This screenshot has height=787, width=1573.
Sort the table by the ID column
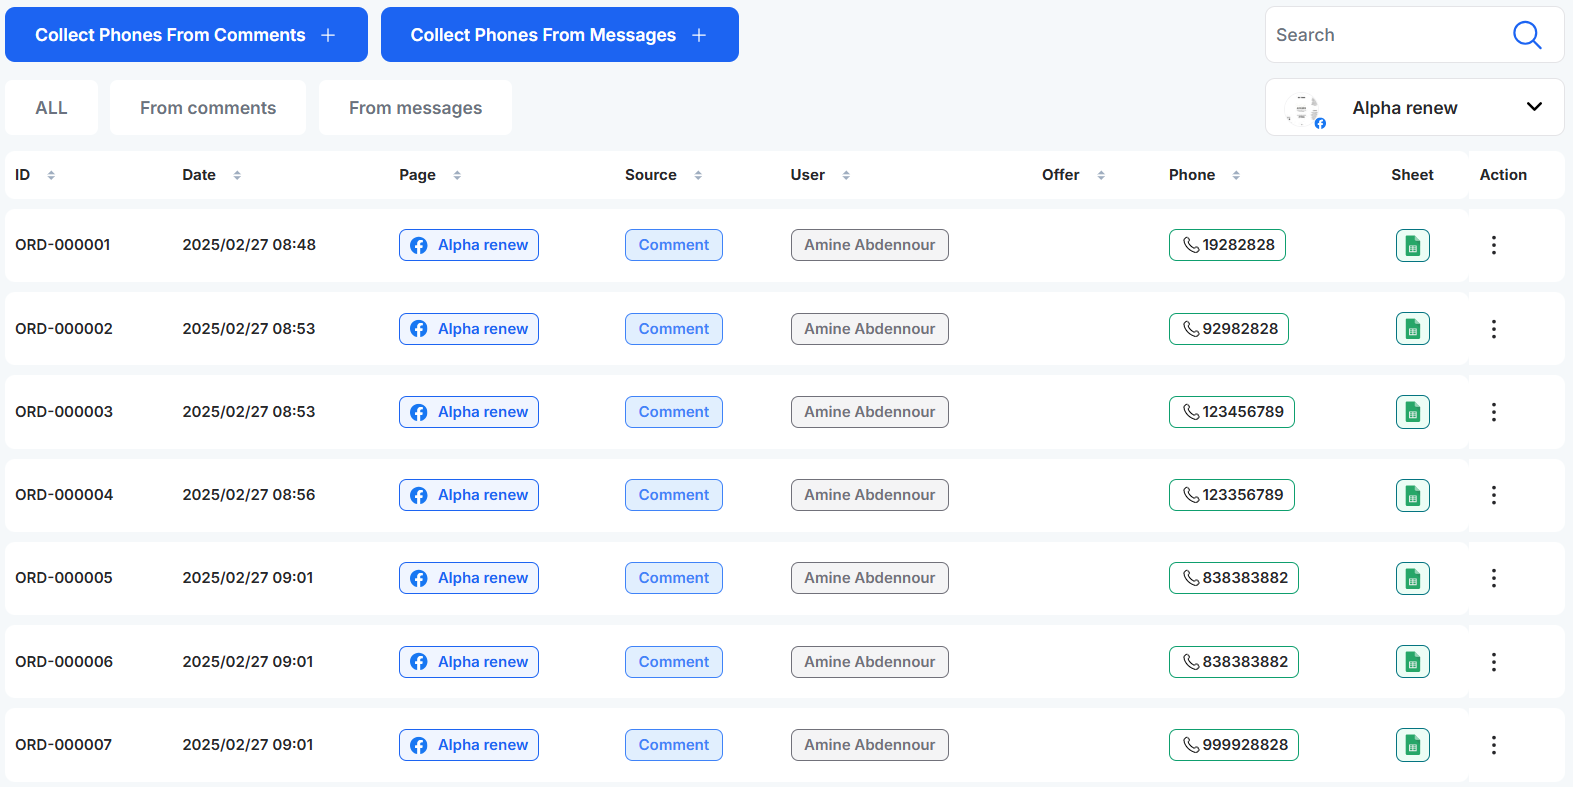tap(51, 175)
